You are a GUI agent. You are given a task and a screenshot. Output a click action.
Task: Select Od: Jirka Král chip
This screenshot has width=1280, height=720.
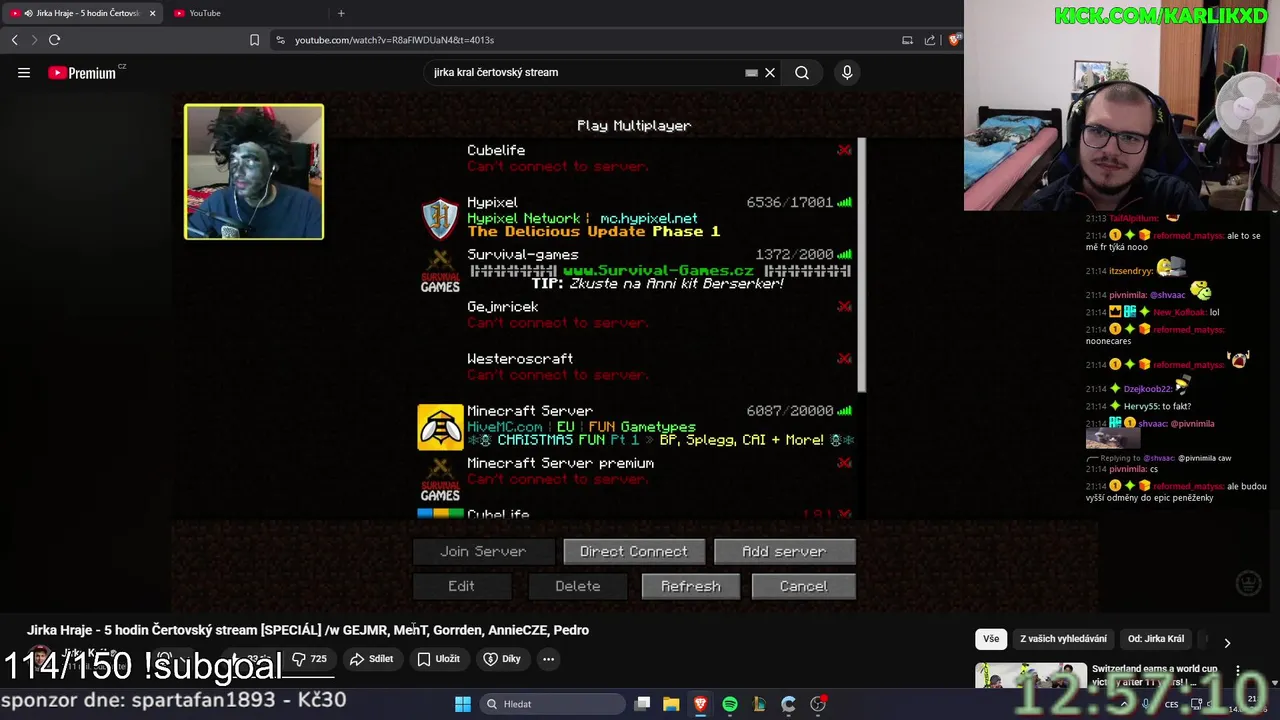1155,639
